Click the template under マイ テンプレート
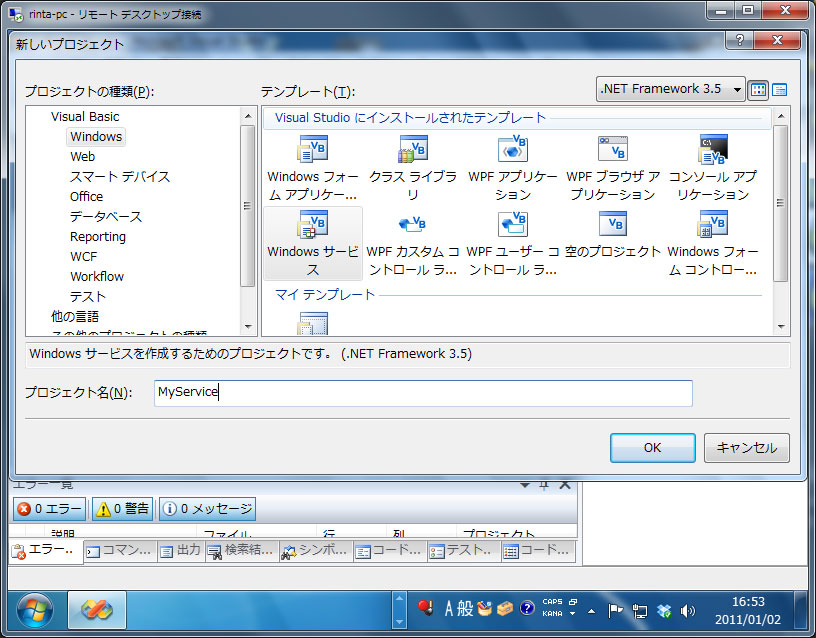Screen dimensions: 816x638 tap(312, 323)
